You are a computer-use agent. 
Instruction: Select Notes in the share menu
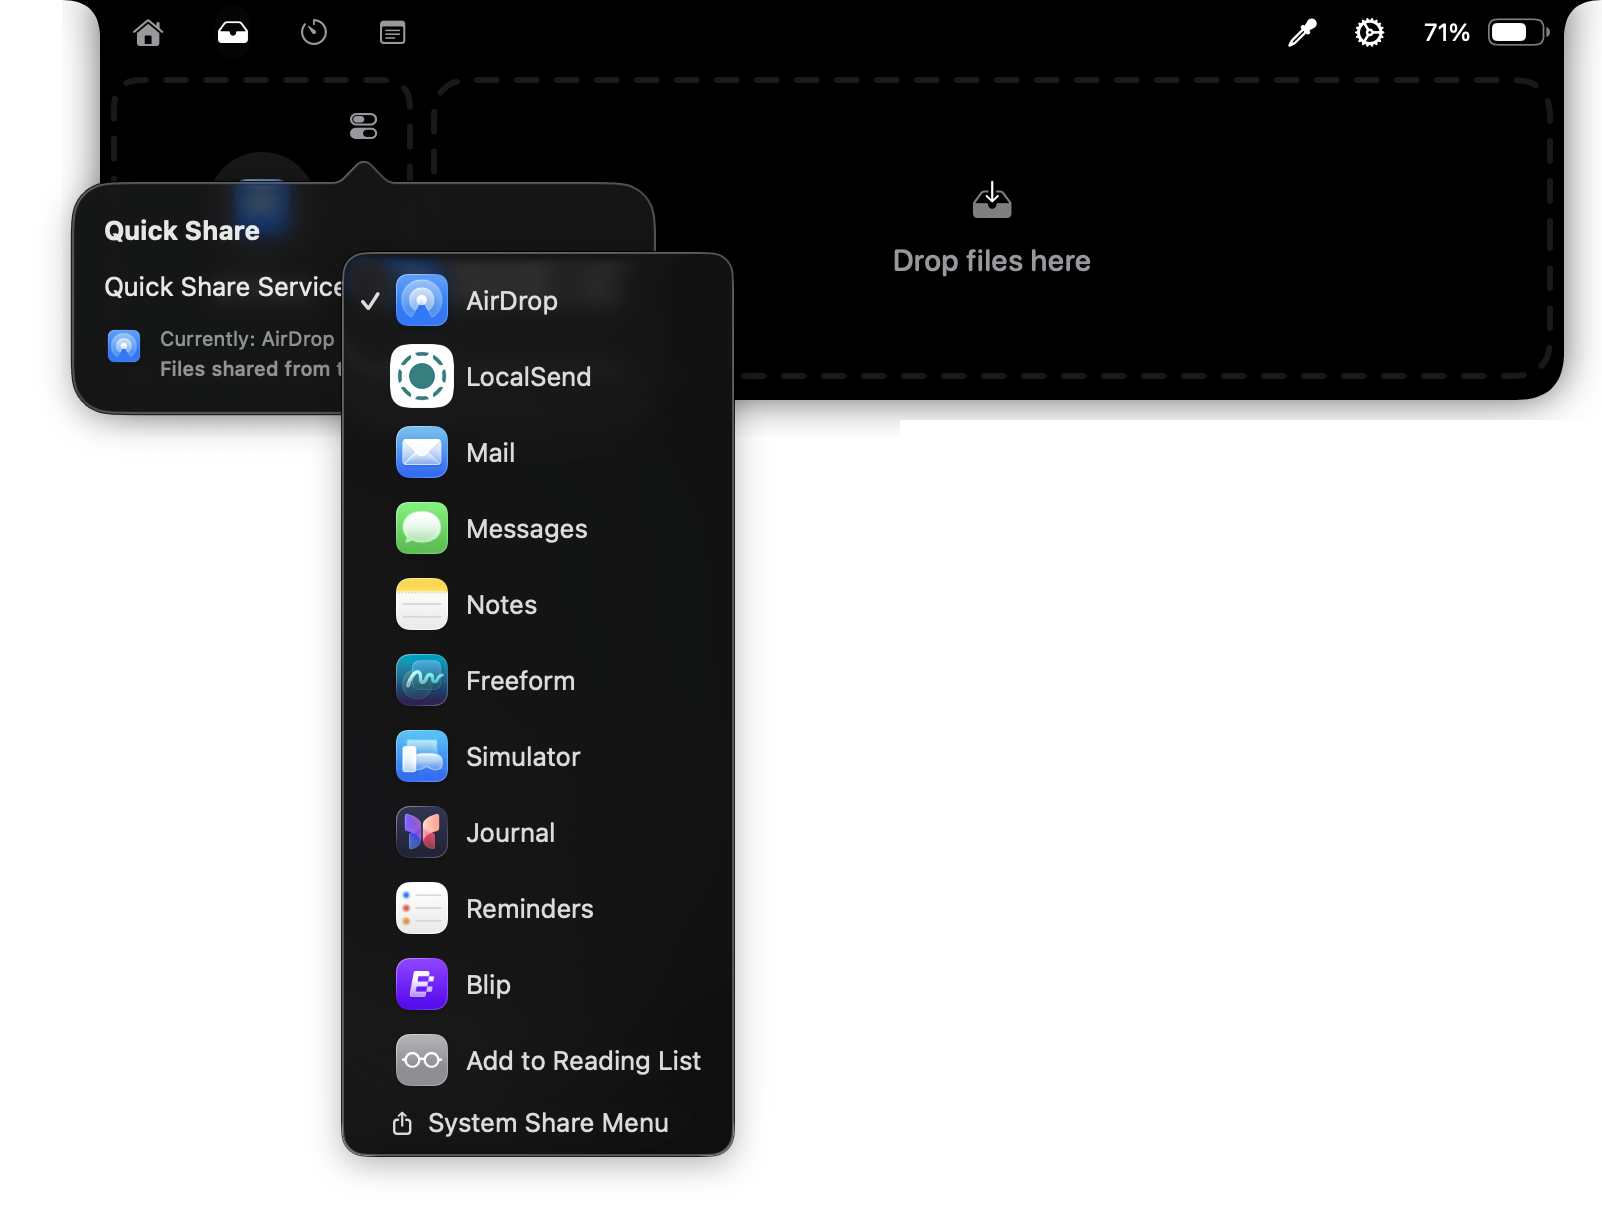[x=538, y=605]
